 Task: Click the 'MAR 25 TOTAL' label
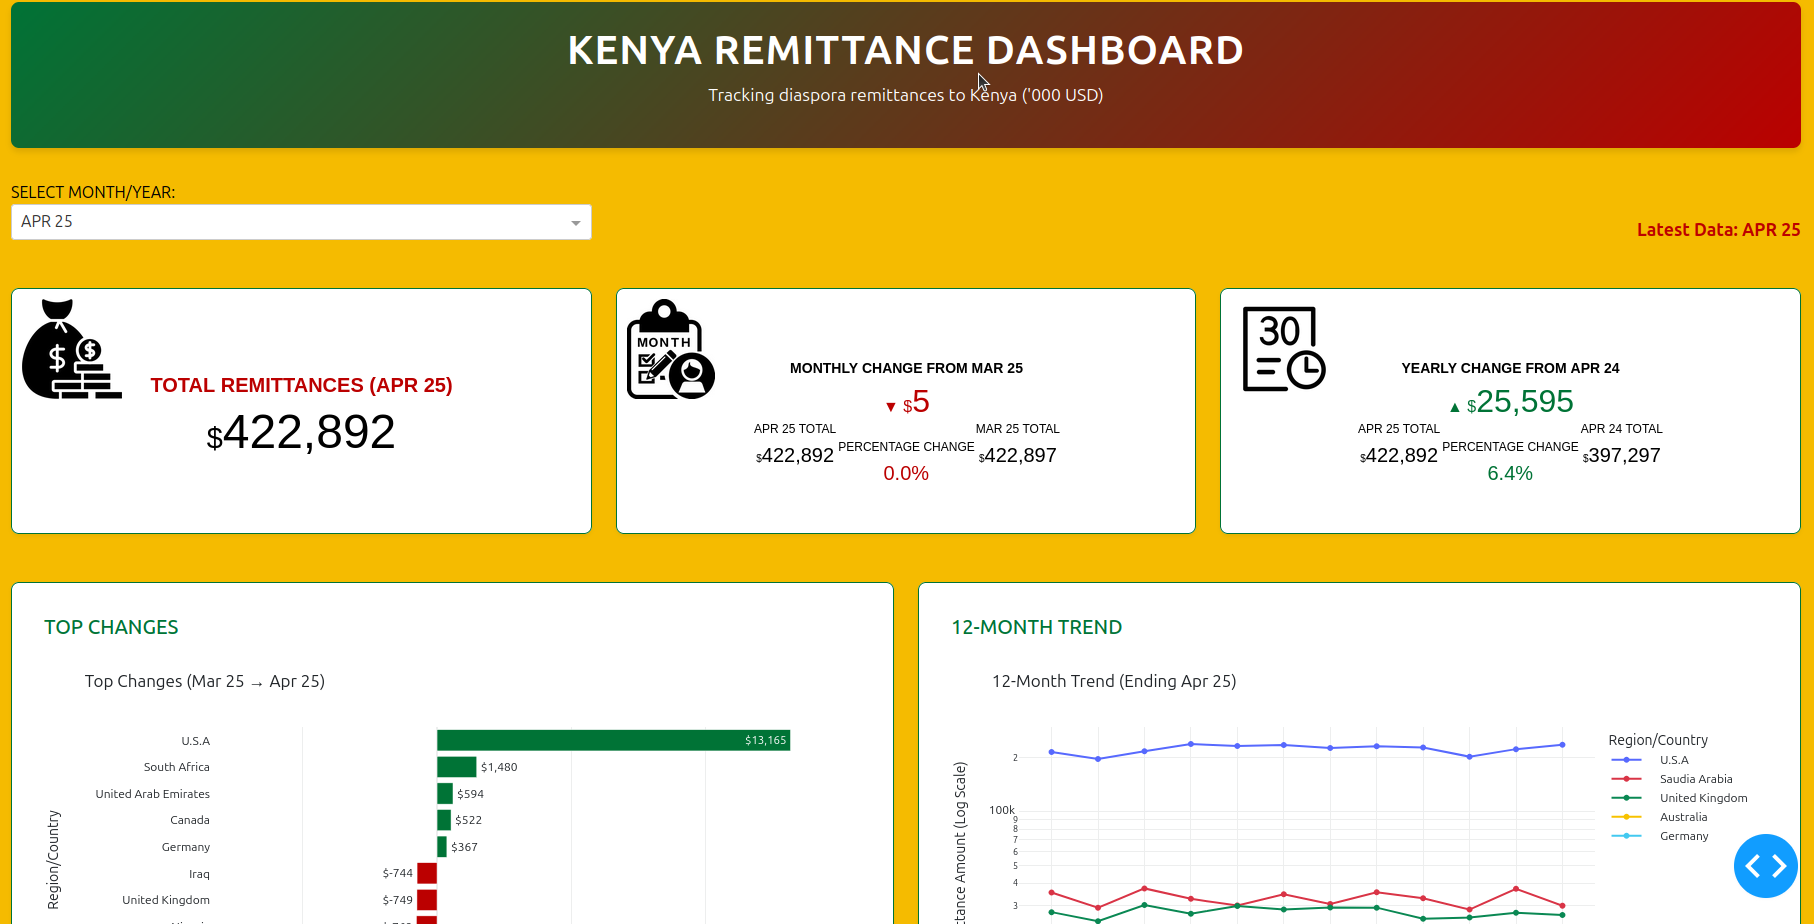(1017, 429)
